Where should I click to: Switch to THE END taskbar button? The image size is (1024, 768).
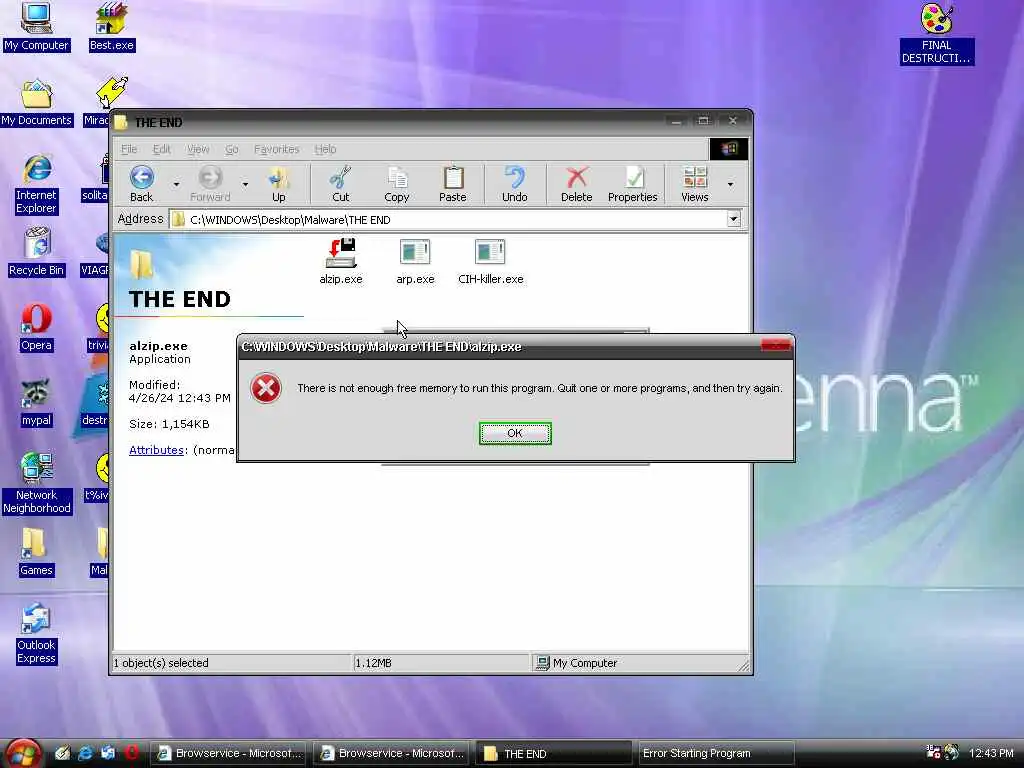pyautogui.click(x=553, y=753)
